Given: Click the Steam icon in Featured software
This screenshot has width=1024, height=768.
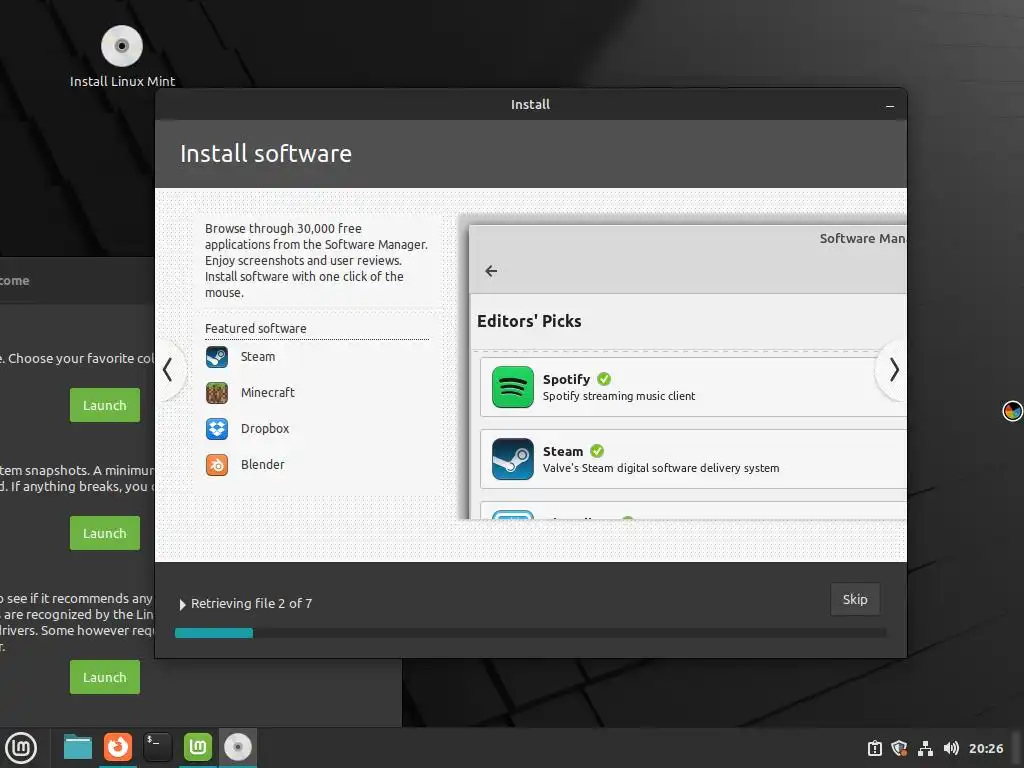Looking at the screenshot, I should [x=217, y=357].
